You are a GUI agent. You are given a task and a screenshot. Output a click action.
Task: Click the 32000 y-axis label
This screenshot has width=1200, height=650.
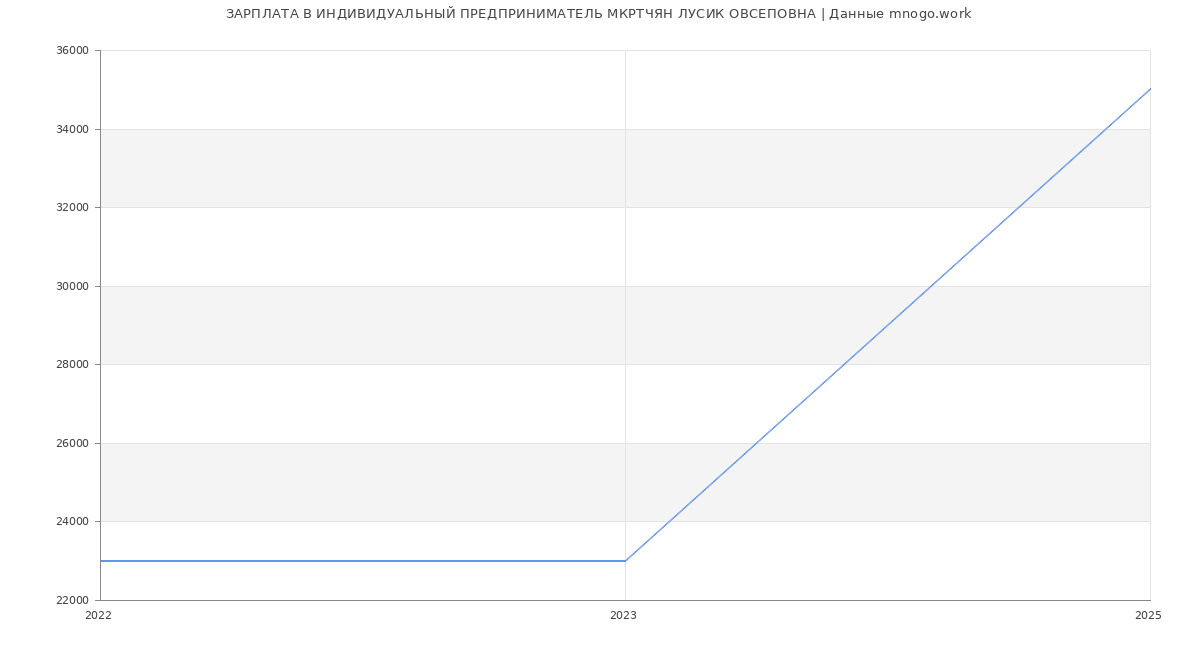72,208
